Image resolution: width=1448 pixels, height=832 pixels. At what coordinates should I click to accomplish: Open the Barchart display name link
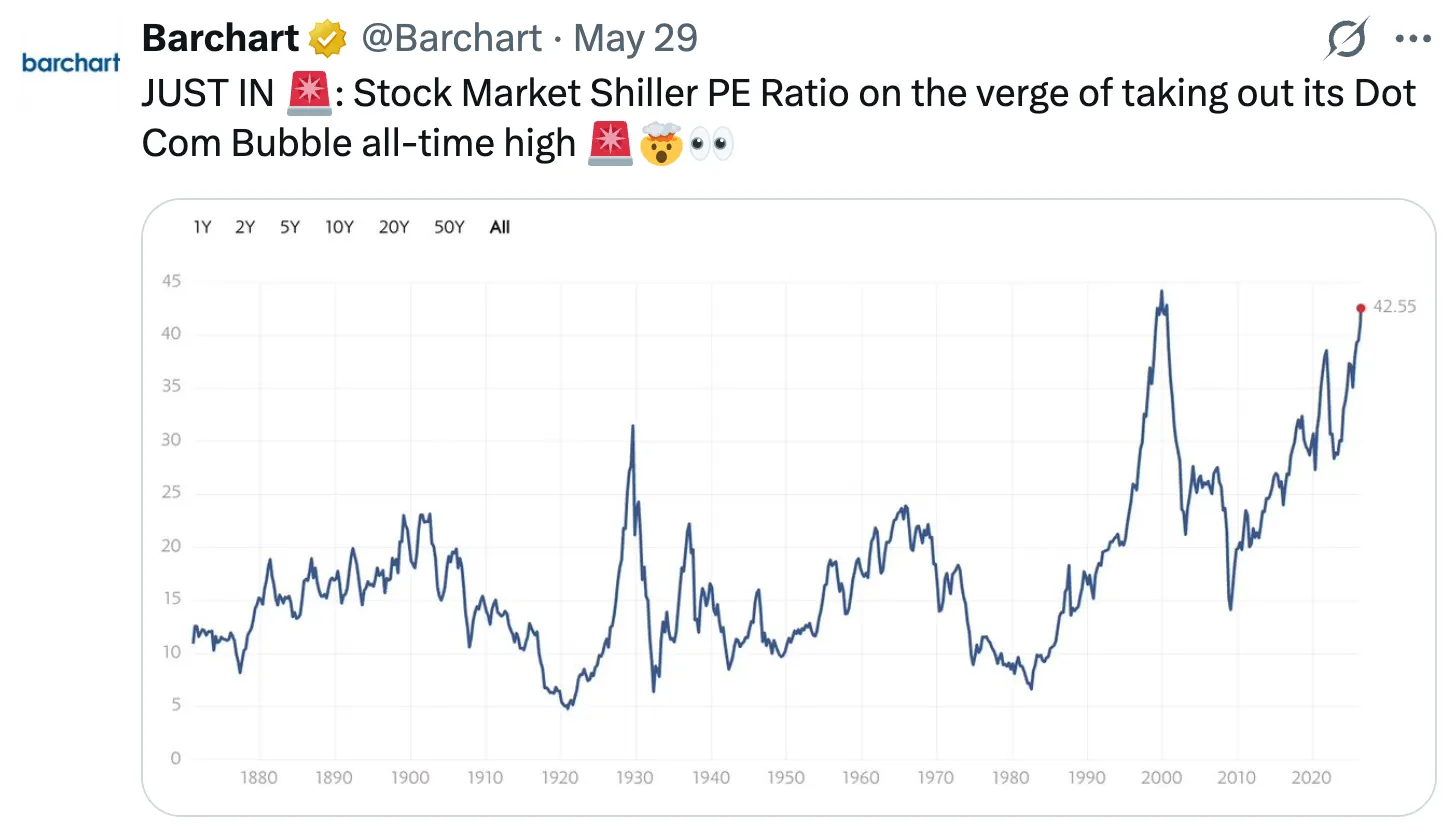click(x=221, y=40)
